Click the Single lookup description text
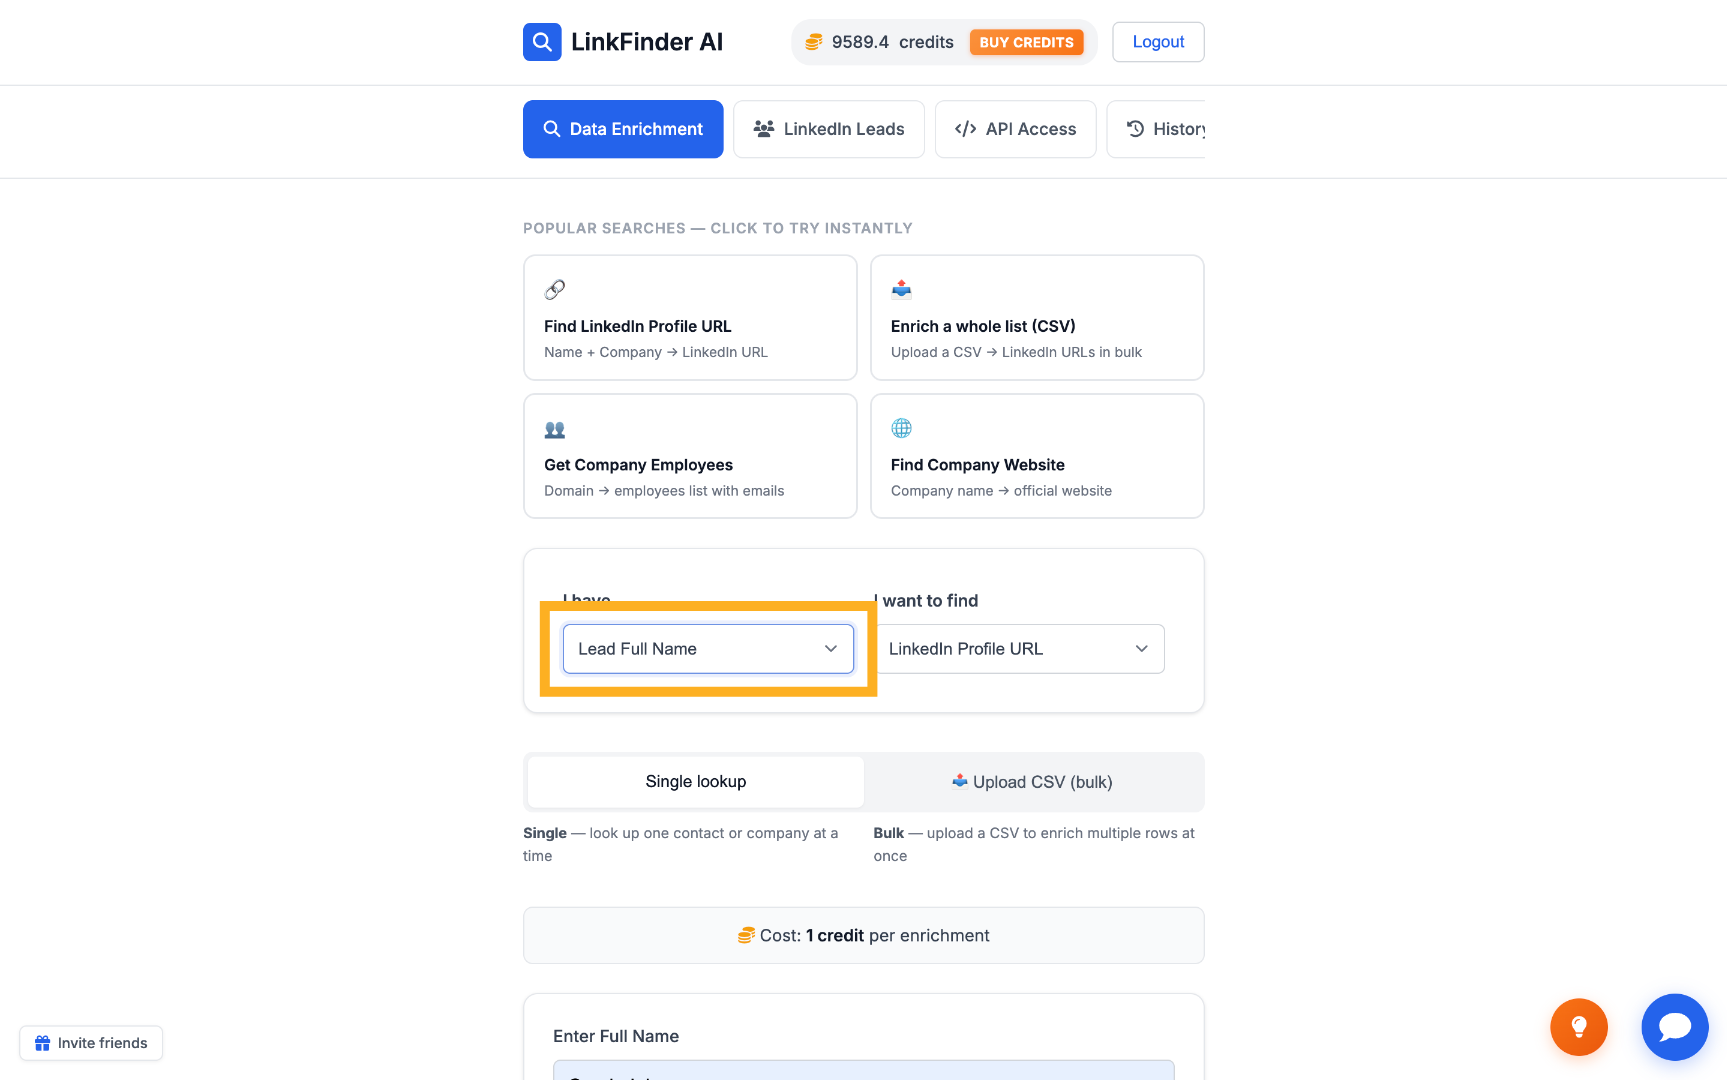 [681, 844]
